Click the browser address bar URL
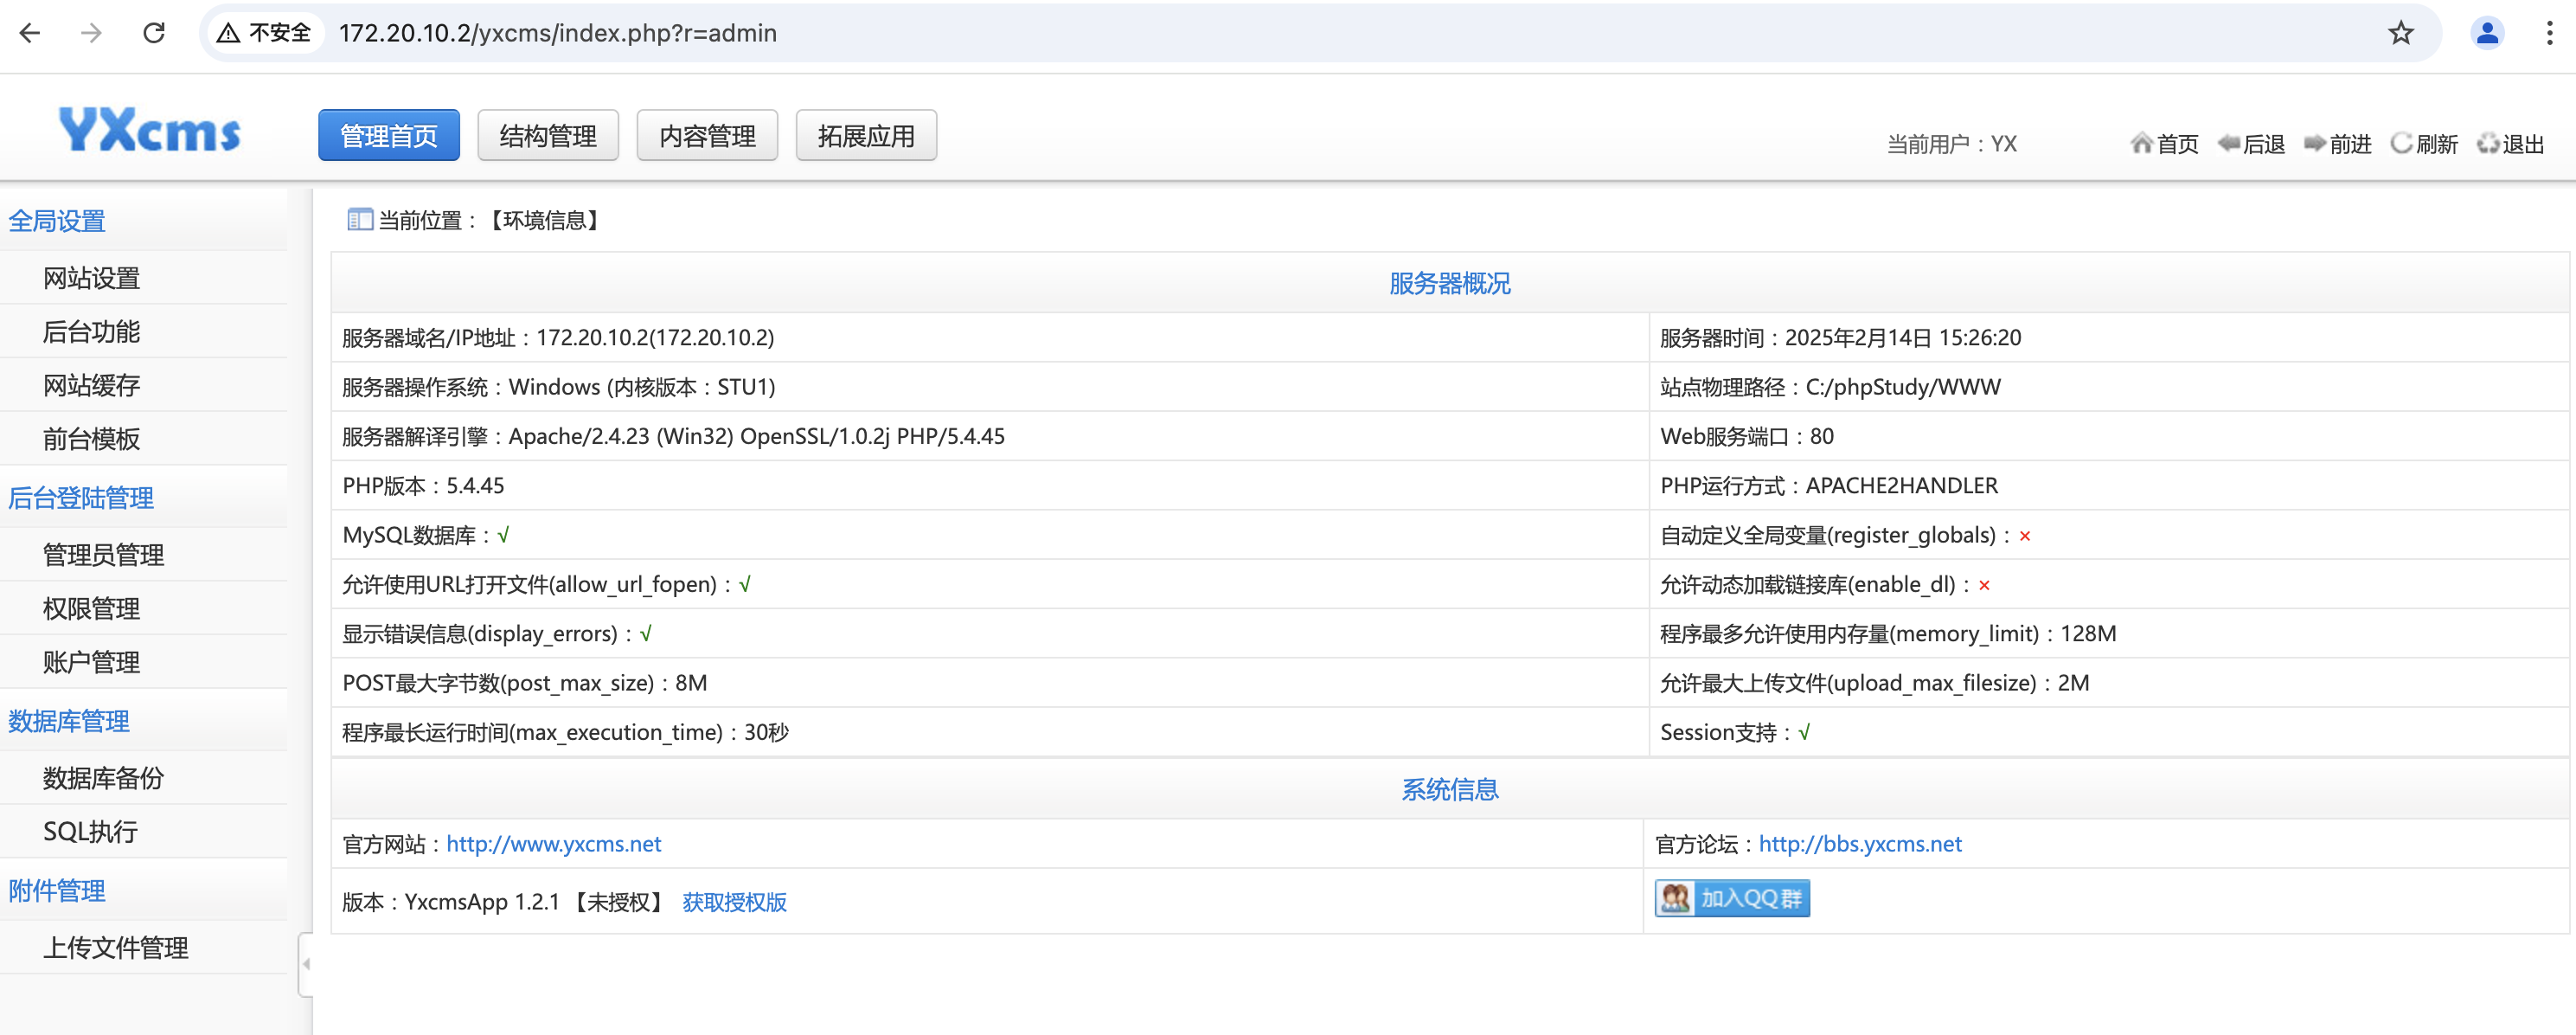2576x1035 pixels. pos(557,33)
